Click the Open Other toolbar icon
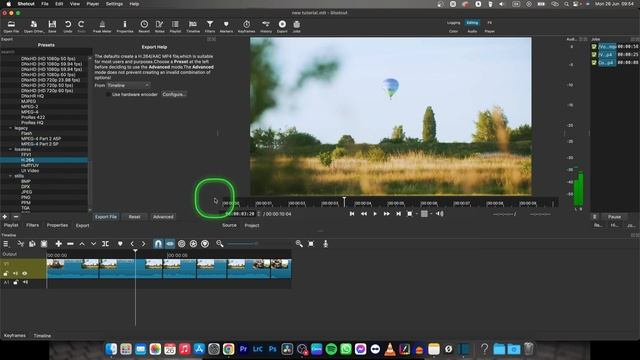This screenshot has height=360, width=640. click(x=34, y=27)
